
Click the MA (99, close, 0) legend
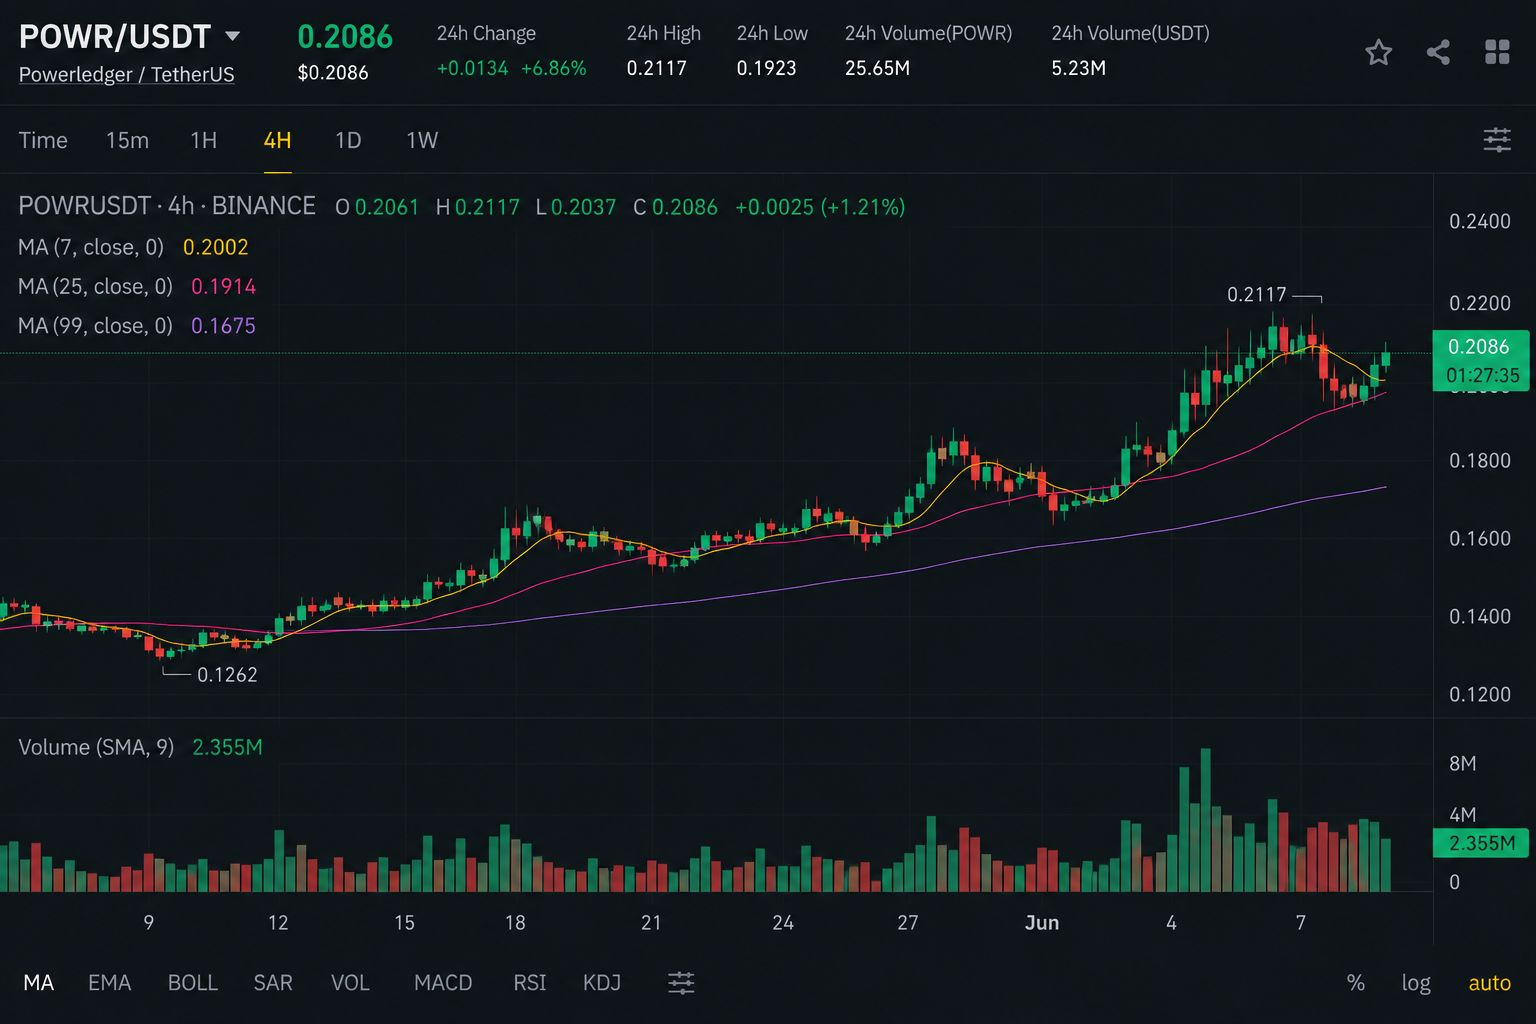(95, 325)
